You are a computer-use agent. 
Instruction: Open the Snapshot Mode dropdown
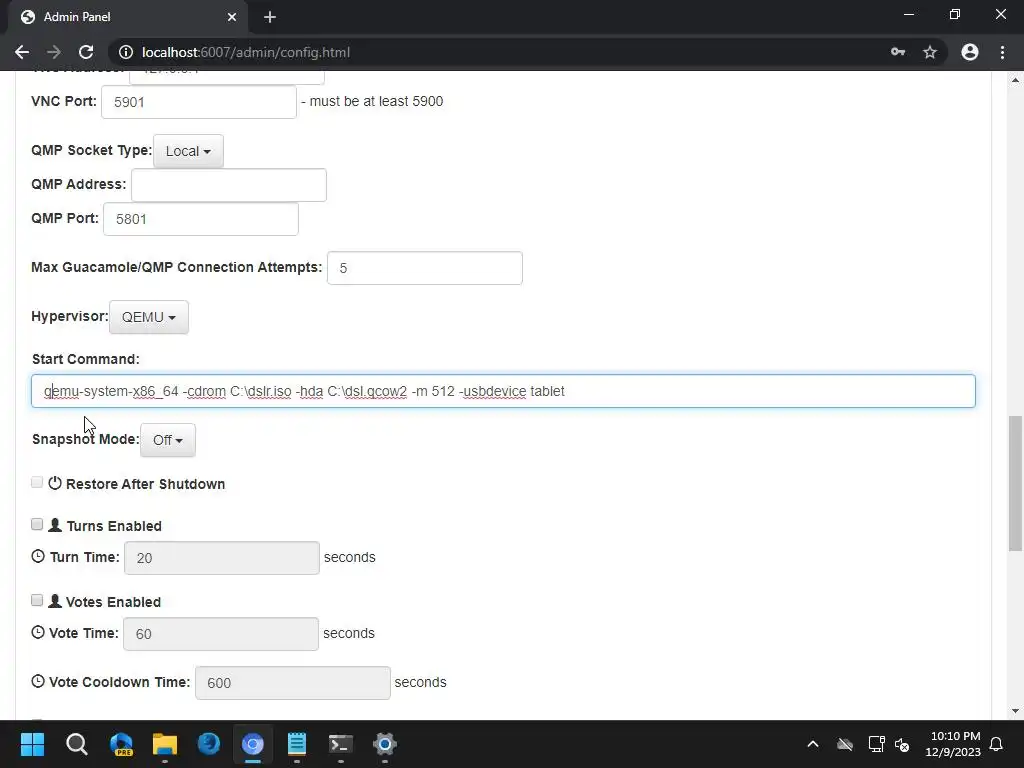(167, 440)
